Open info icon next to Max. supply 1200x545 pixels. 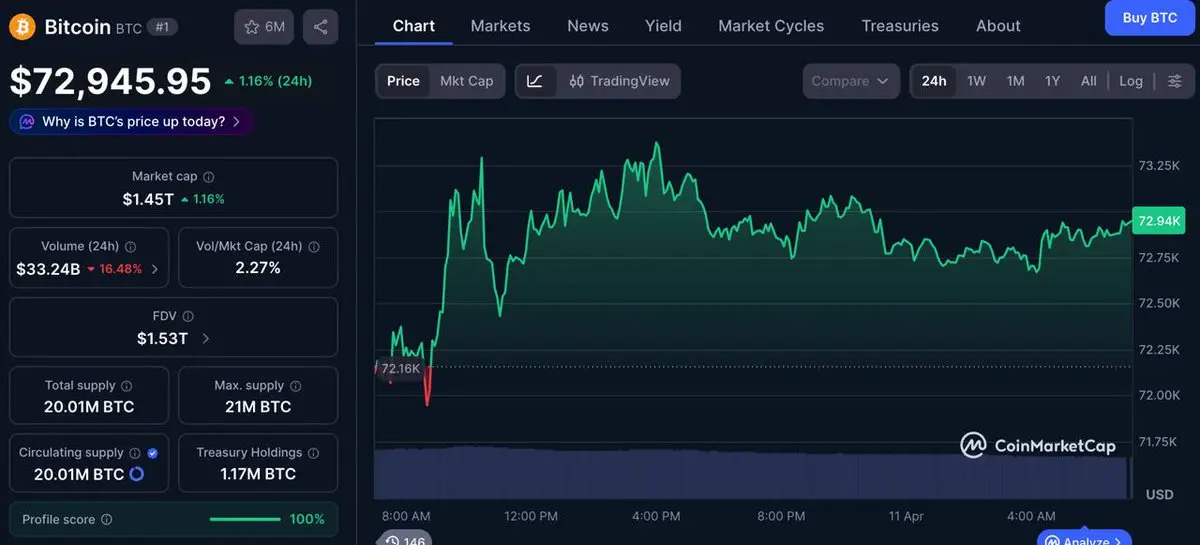295,385
